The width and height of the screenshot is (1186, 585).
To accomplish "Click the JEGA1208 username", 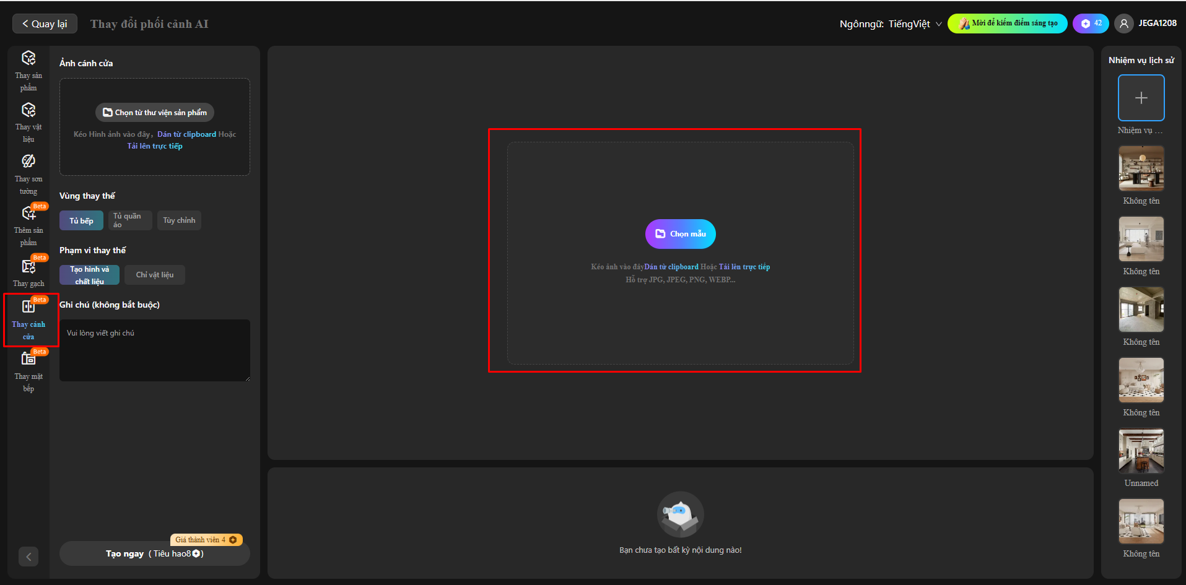I will click(x=1157, y=23).
